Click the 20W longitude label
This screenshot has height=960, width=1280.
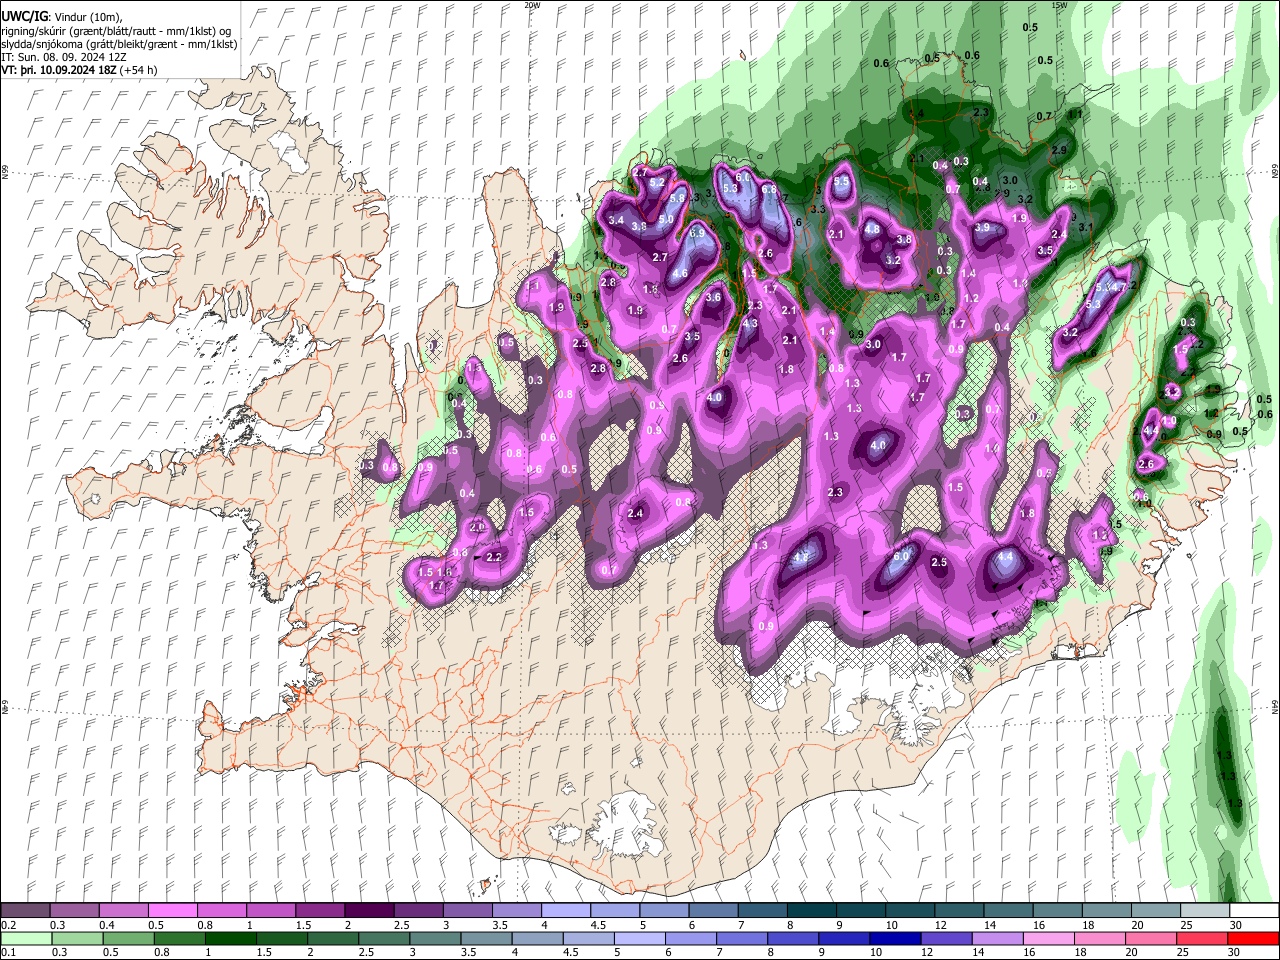click(x=532, y=5)
